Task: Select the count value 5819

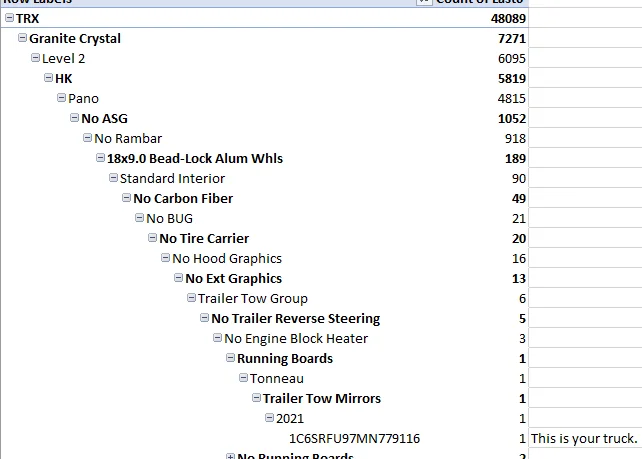Action: tap(512, 79)
